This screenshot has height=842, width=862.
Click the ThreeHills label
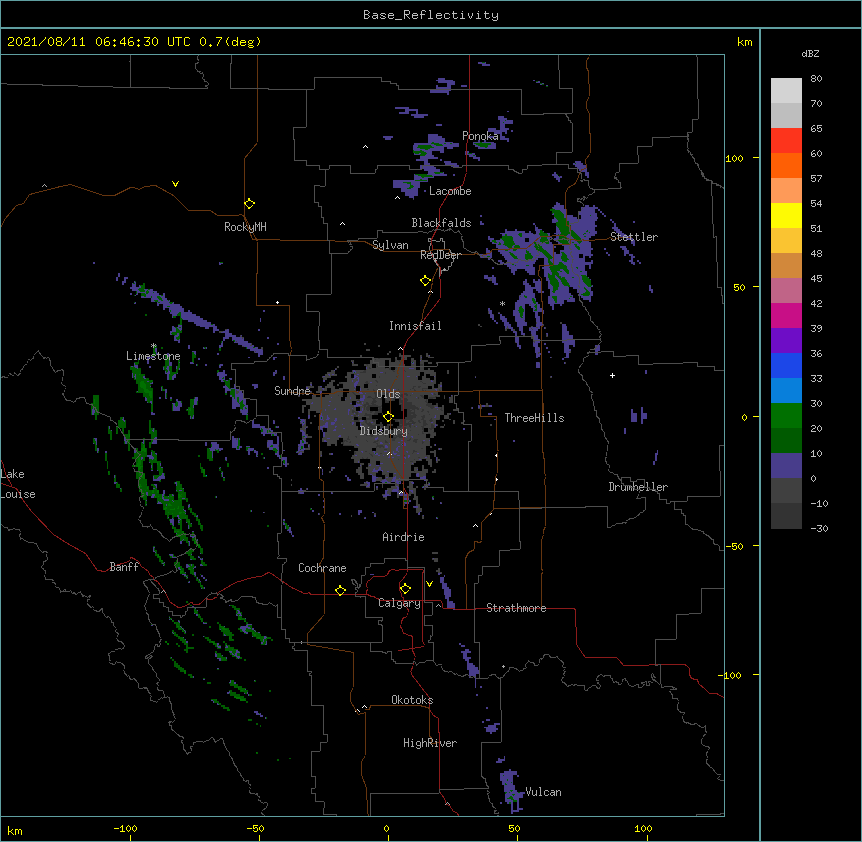(x=534, y=418)
